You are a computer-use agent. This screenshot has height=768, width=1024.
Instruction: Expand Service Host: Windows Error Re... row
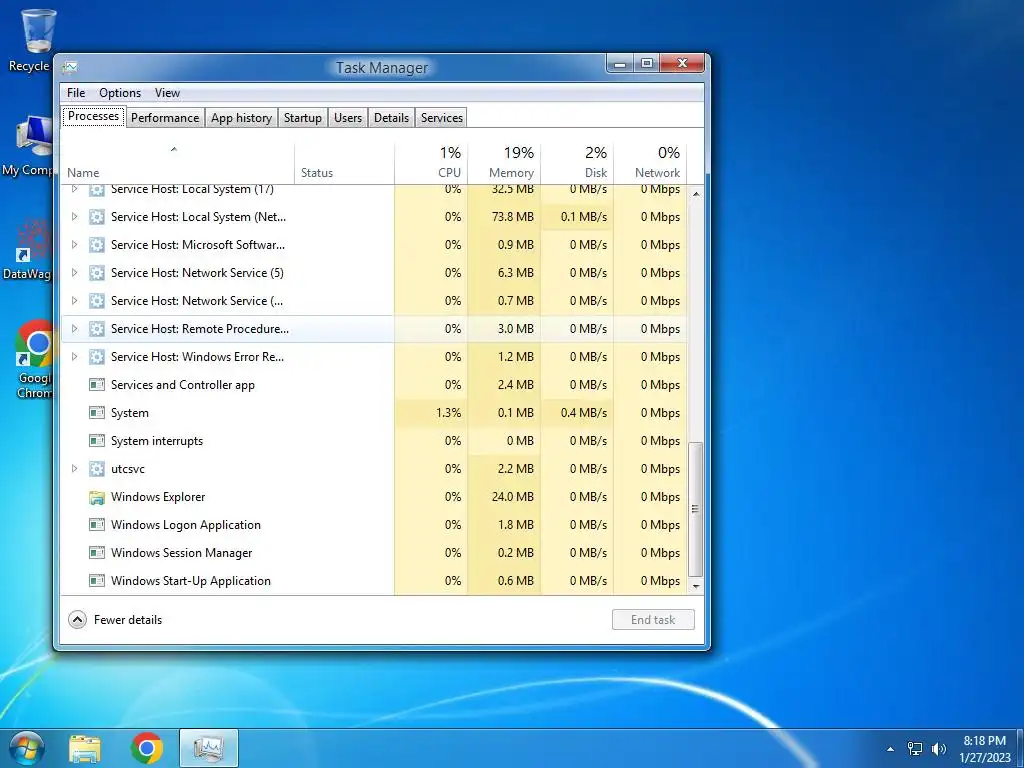[74, 357]
